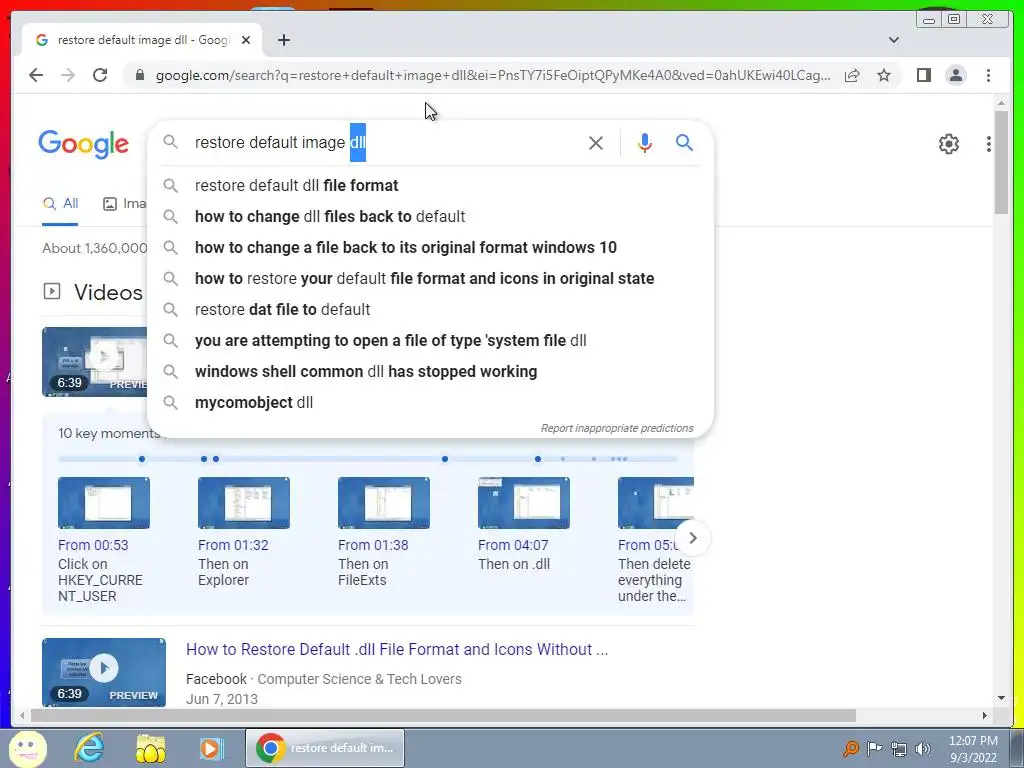Clear search text with the X icon
The width and height of the screenshot is (1024, 768).
(596, 143)
